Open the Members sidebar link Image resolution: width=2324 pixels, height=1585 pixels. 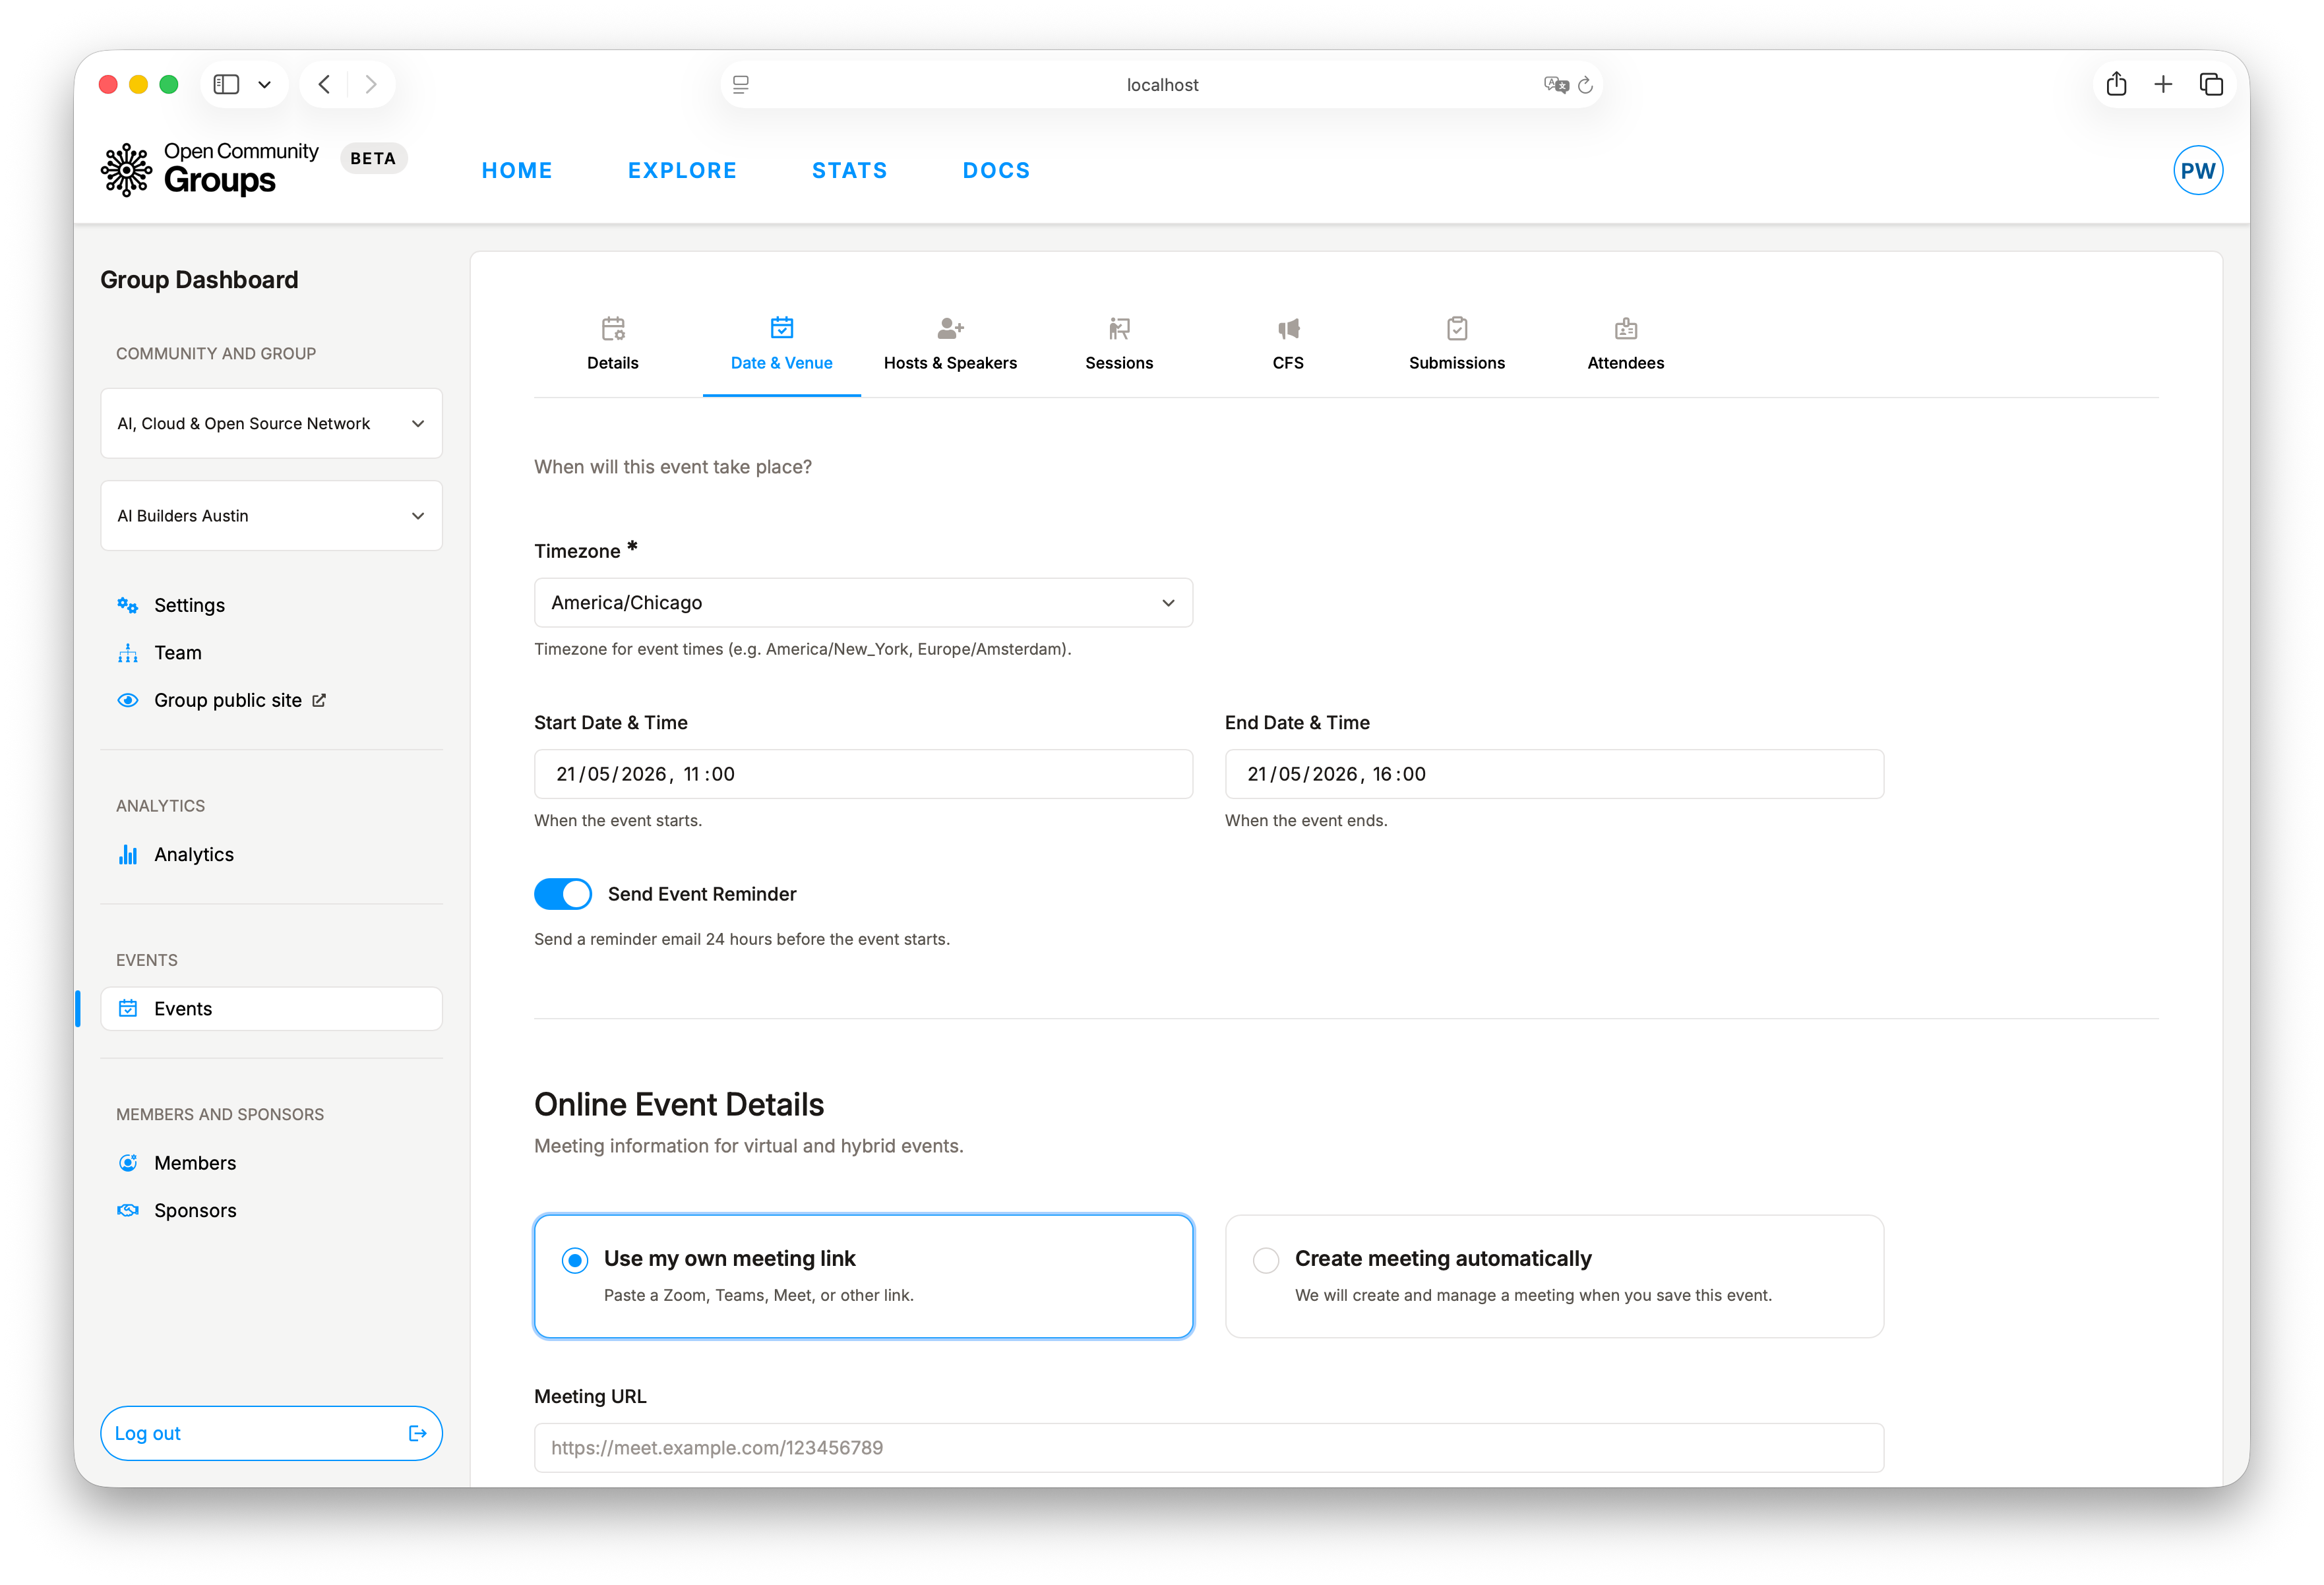[271, 1162]
